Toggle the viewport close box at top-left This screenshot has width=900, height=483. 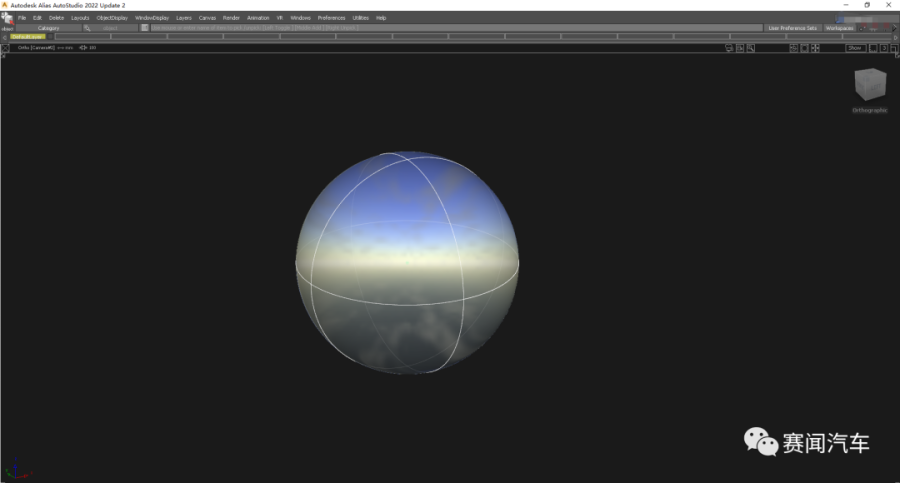pos(6,47)
